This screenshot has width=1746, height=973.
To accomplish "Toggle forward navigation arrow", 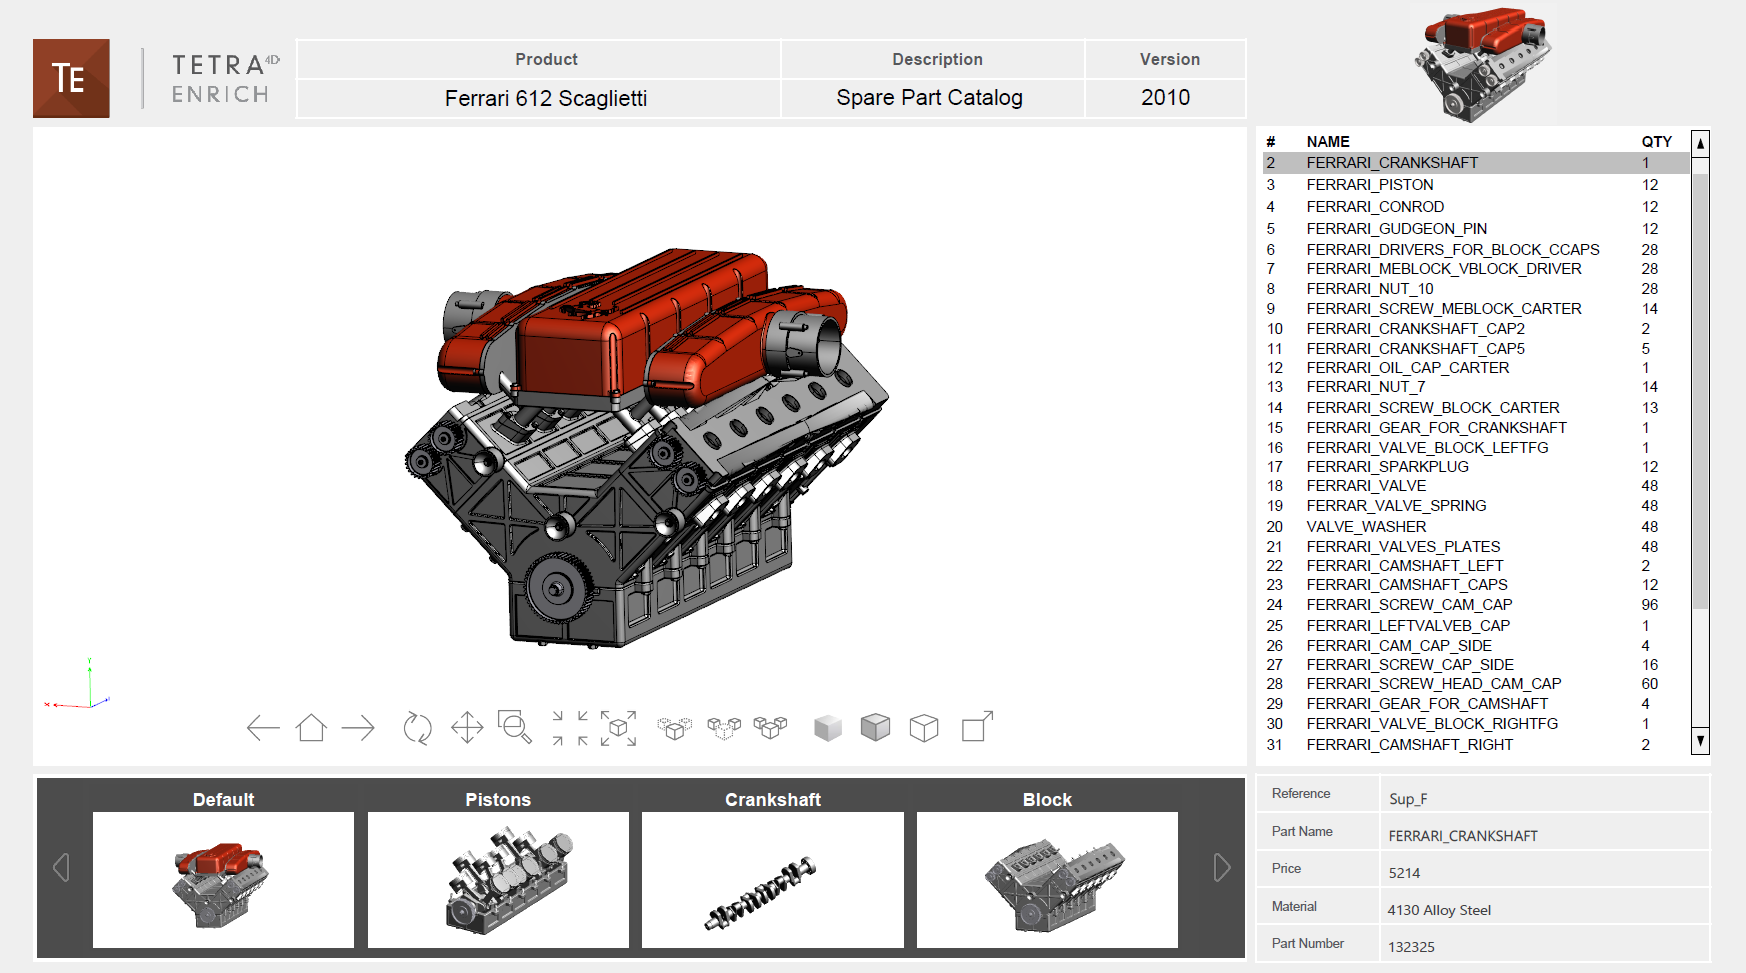I will pos(359,728).
